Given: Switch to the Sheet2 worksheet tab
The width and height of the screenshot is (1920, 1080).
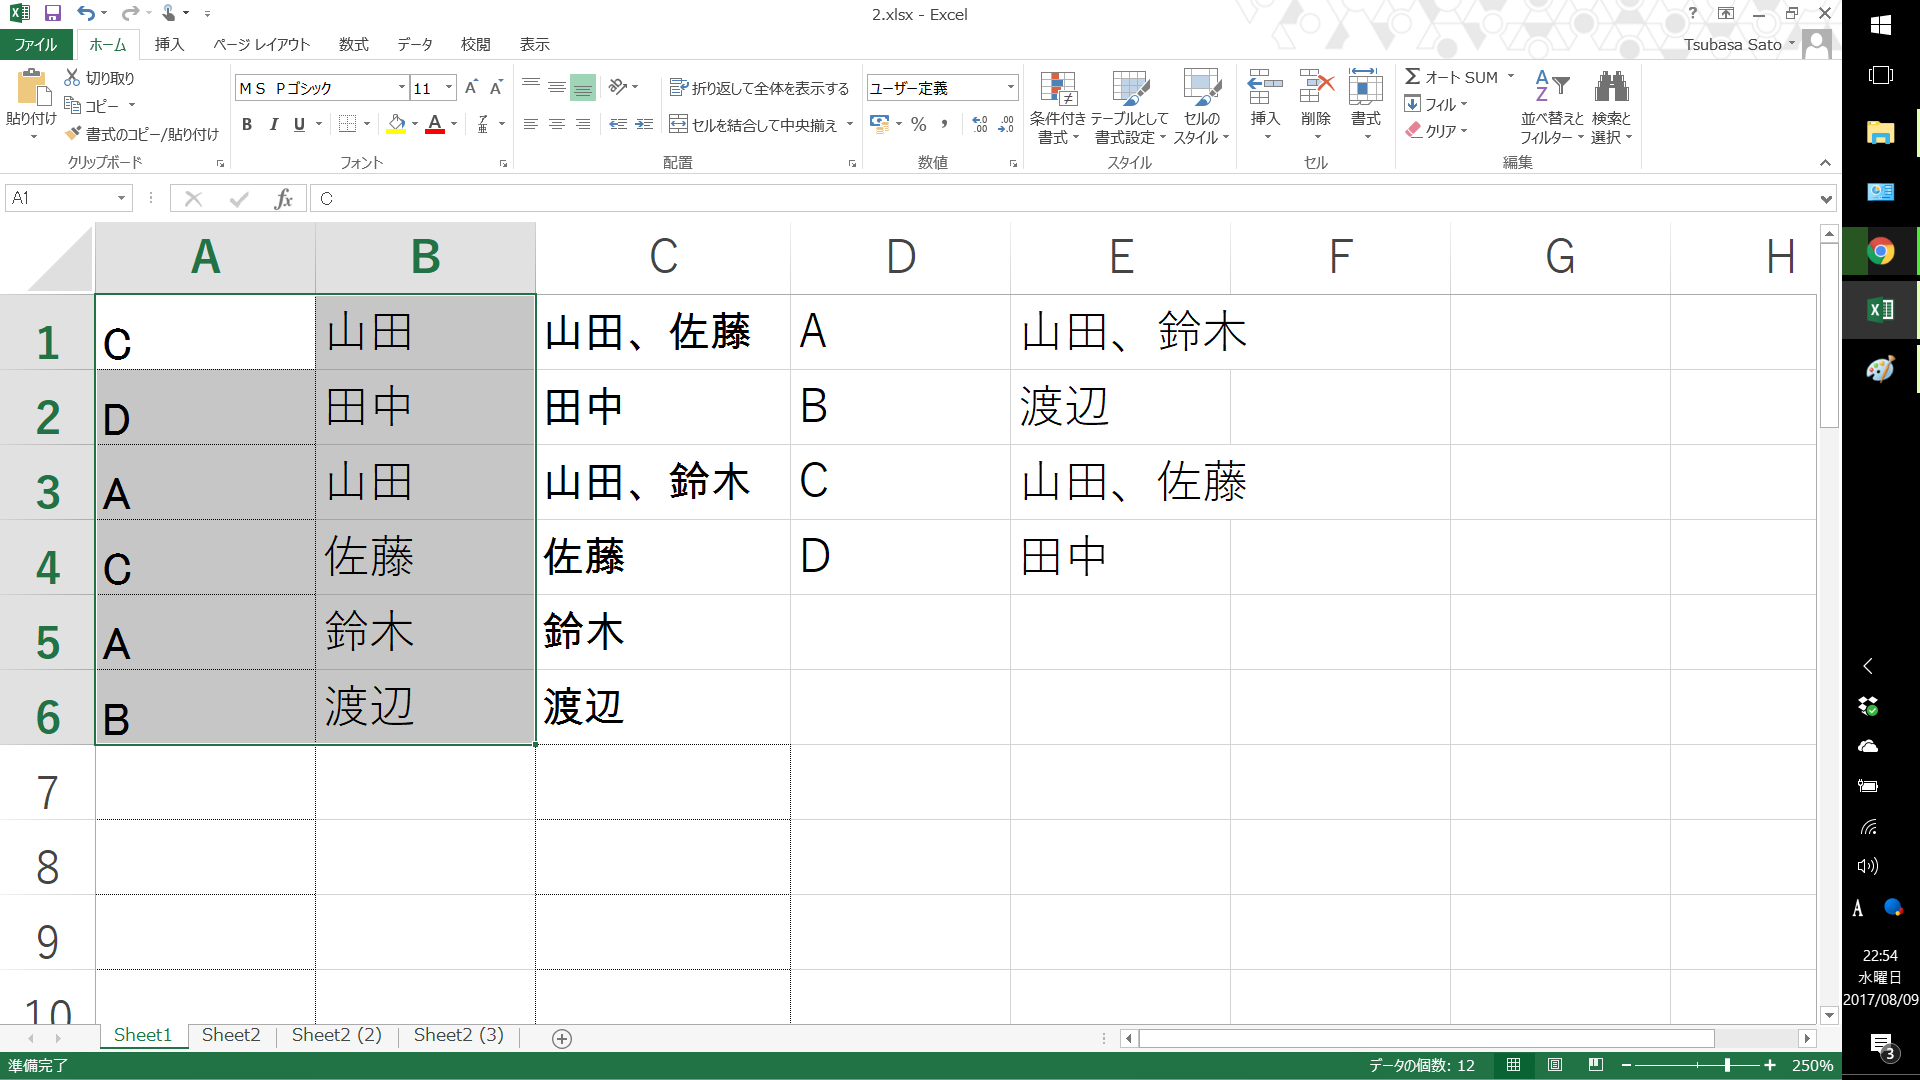Looking at the screenshot, I should click(230, 1035).
